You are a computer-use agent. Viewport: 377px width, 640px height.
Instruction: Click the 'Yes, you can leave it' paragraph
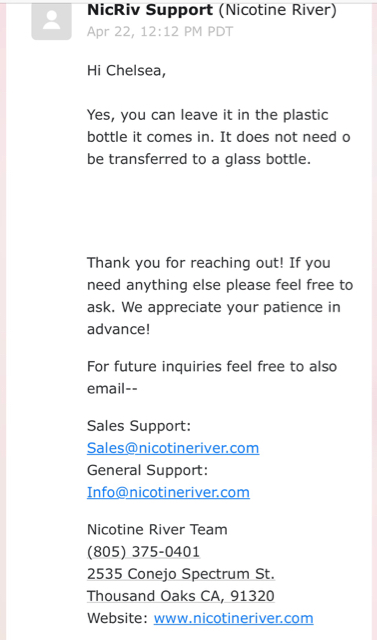[x=219, y=137]
